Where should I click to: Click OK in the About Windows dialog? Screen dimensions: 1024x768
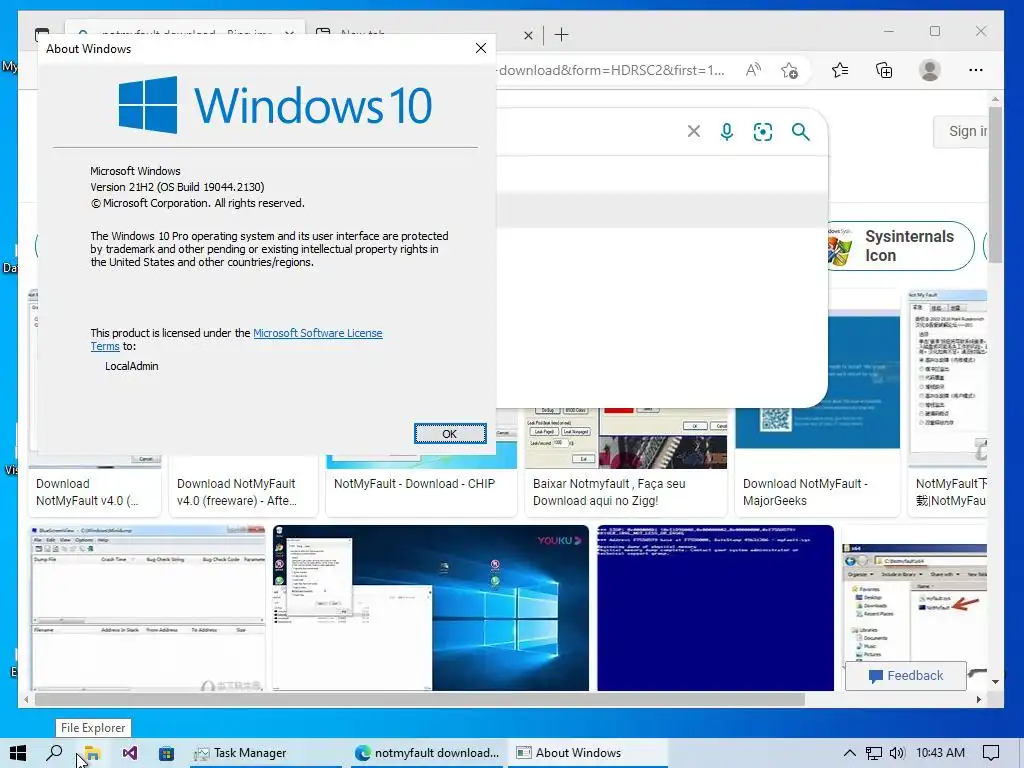coord(450,434)
